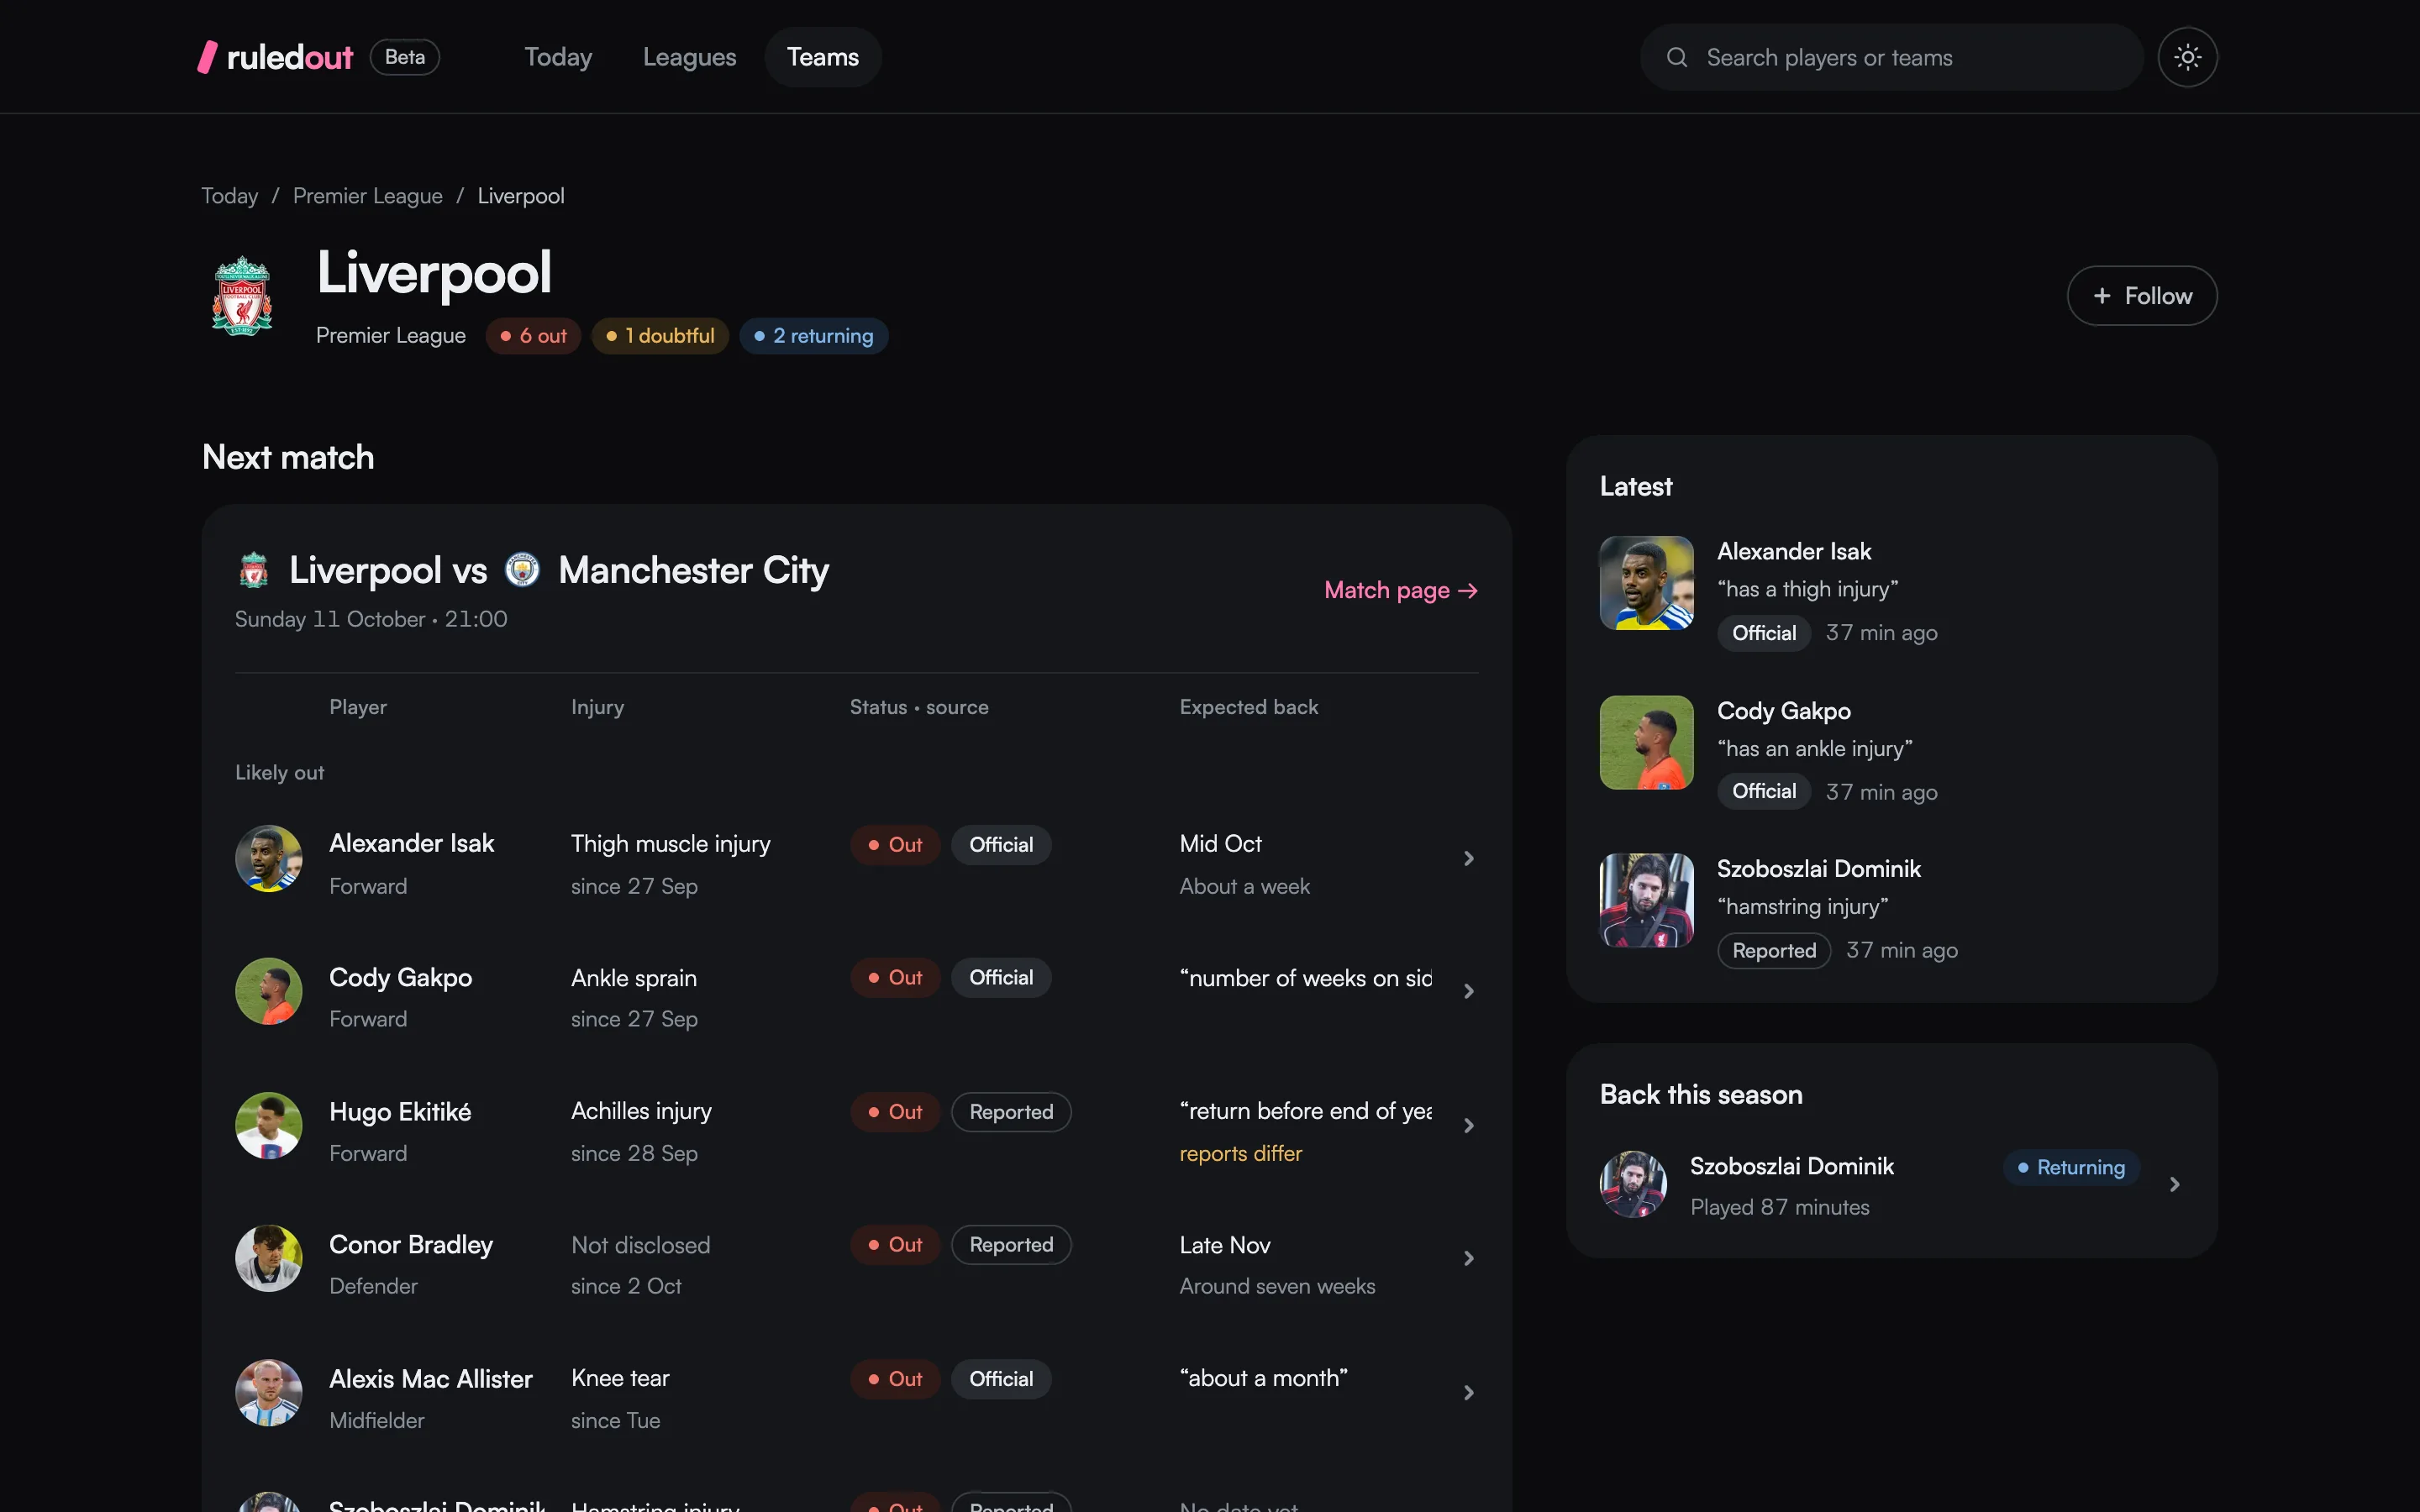This screenshot has height=1512, width=2420.
Task: Expand Alexander Isak row chevron
Action: (x=1468, y=858)
